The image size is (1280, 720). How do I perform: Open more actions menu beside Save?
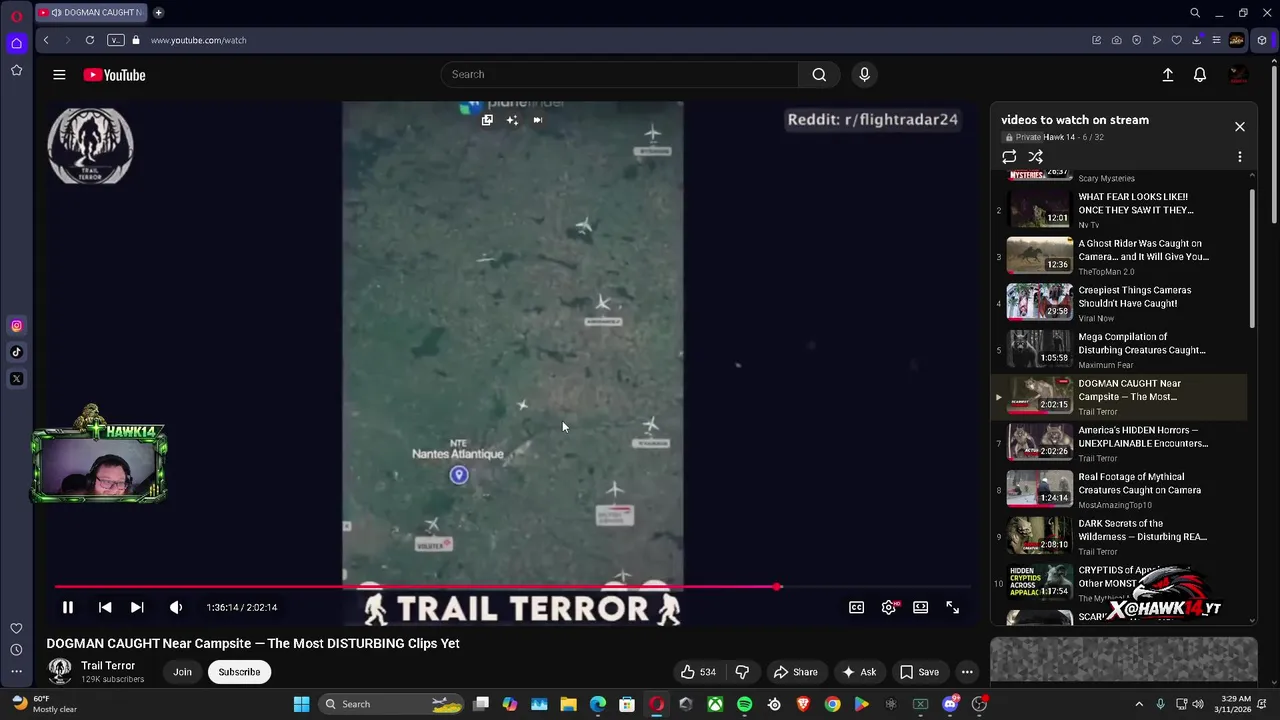point(967,672)
